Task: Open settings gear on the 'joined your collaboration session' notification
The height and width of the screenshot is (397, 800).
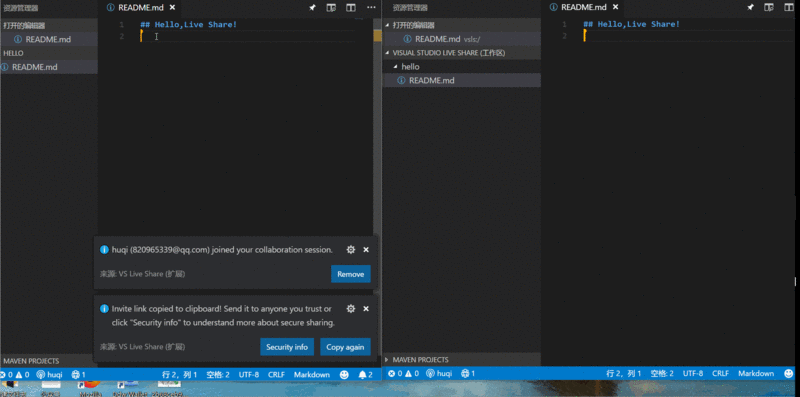Action: 351,250
